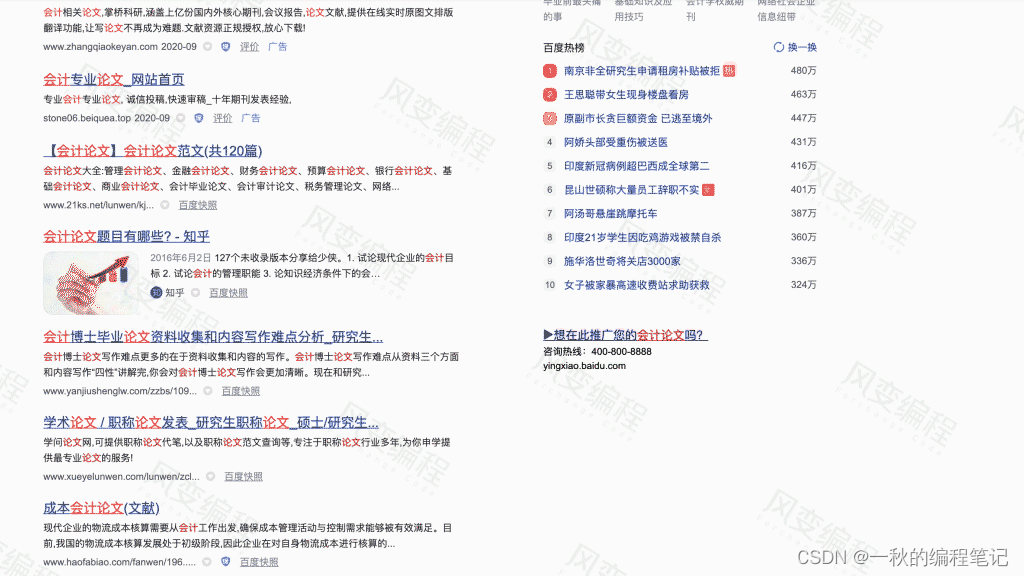Click 广告 label for stone06.beiquea.top result
Screen dimensions: 1024x576
[251, 118]
